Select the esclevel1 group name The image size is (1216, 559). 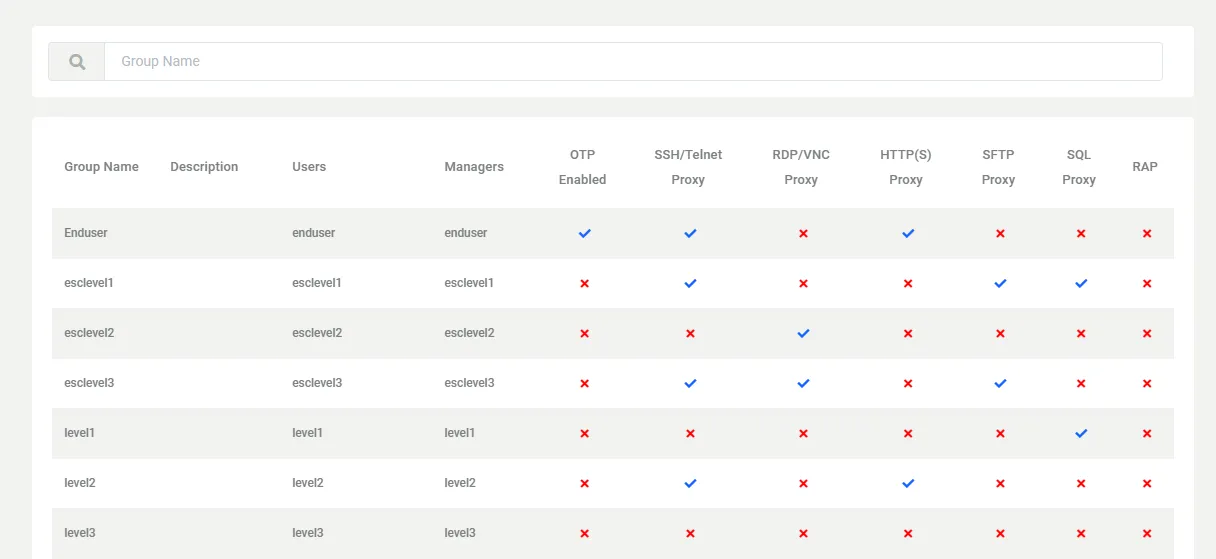coord(89,283)
